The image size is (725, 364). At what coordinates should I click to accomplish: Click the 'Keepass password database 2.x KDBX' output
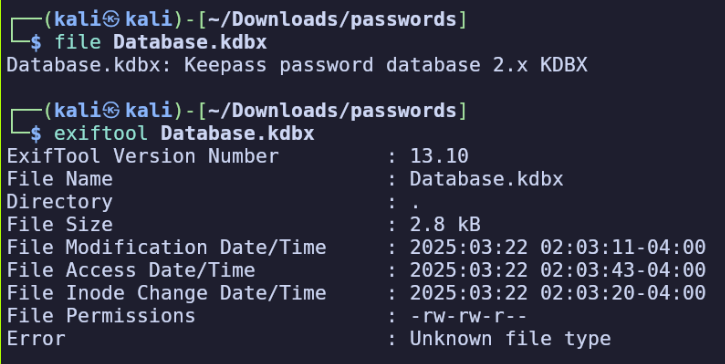tap(386, 65)
